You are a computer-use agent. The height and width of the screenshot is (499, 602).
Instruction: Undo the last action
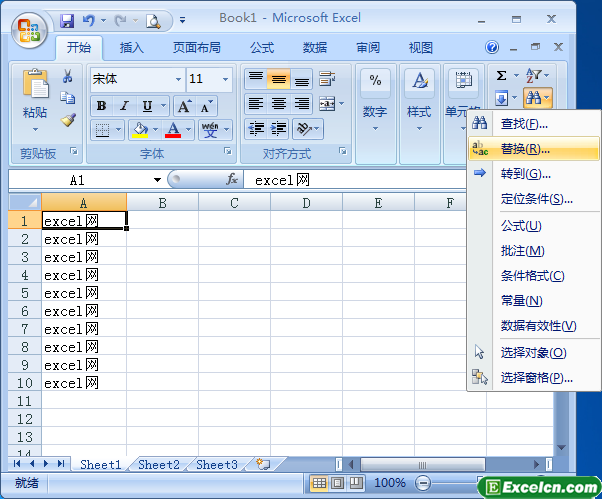pyautogui.click(x=89, y=21)
